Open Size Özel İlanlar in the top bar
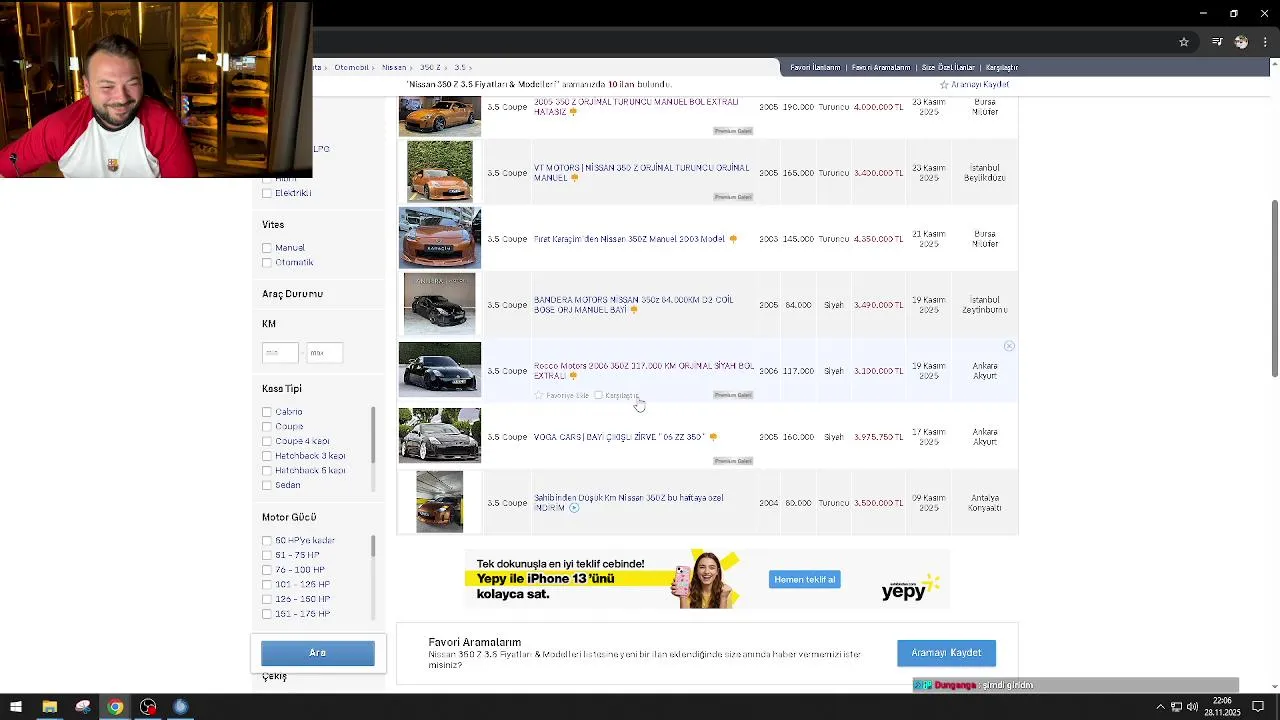This screenshot has height=720, width=1280. click(948, 67)
